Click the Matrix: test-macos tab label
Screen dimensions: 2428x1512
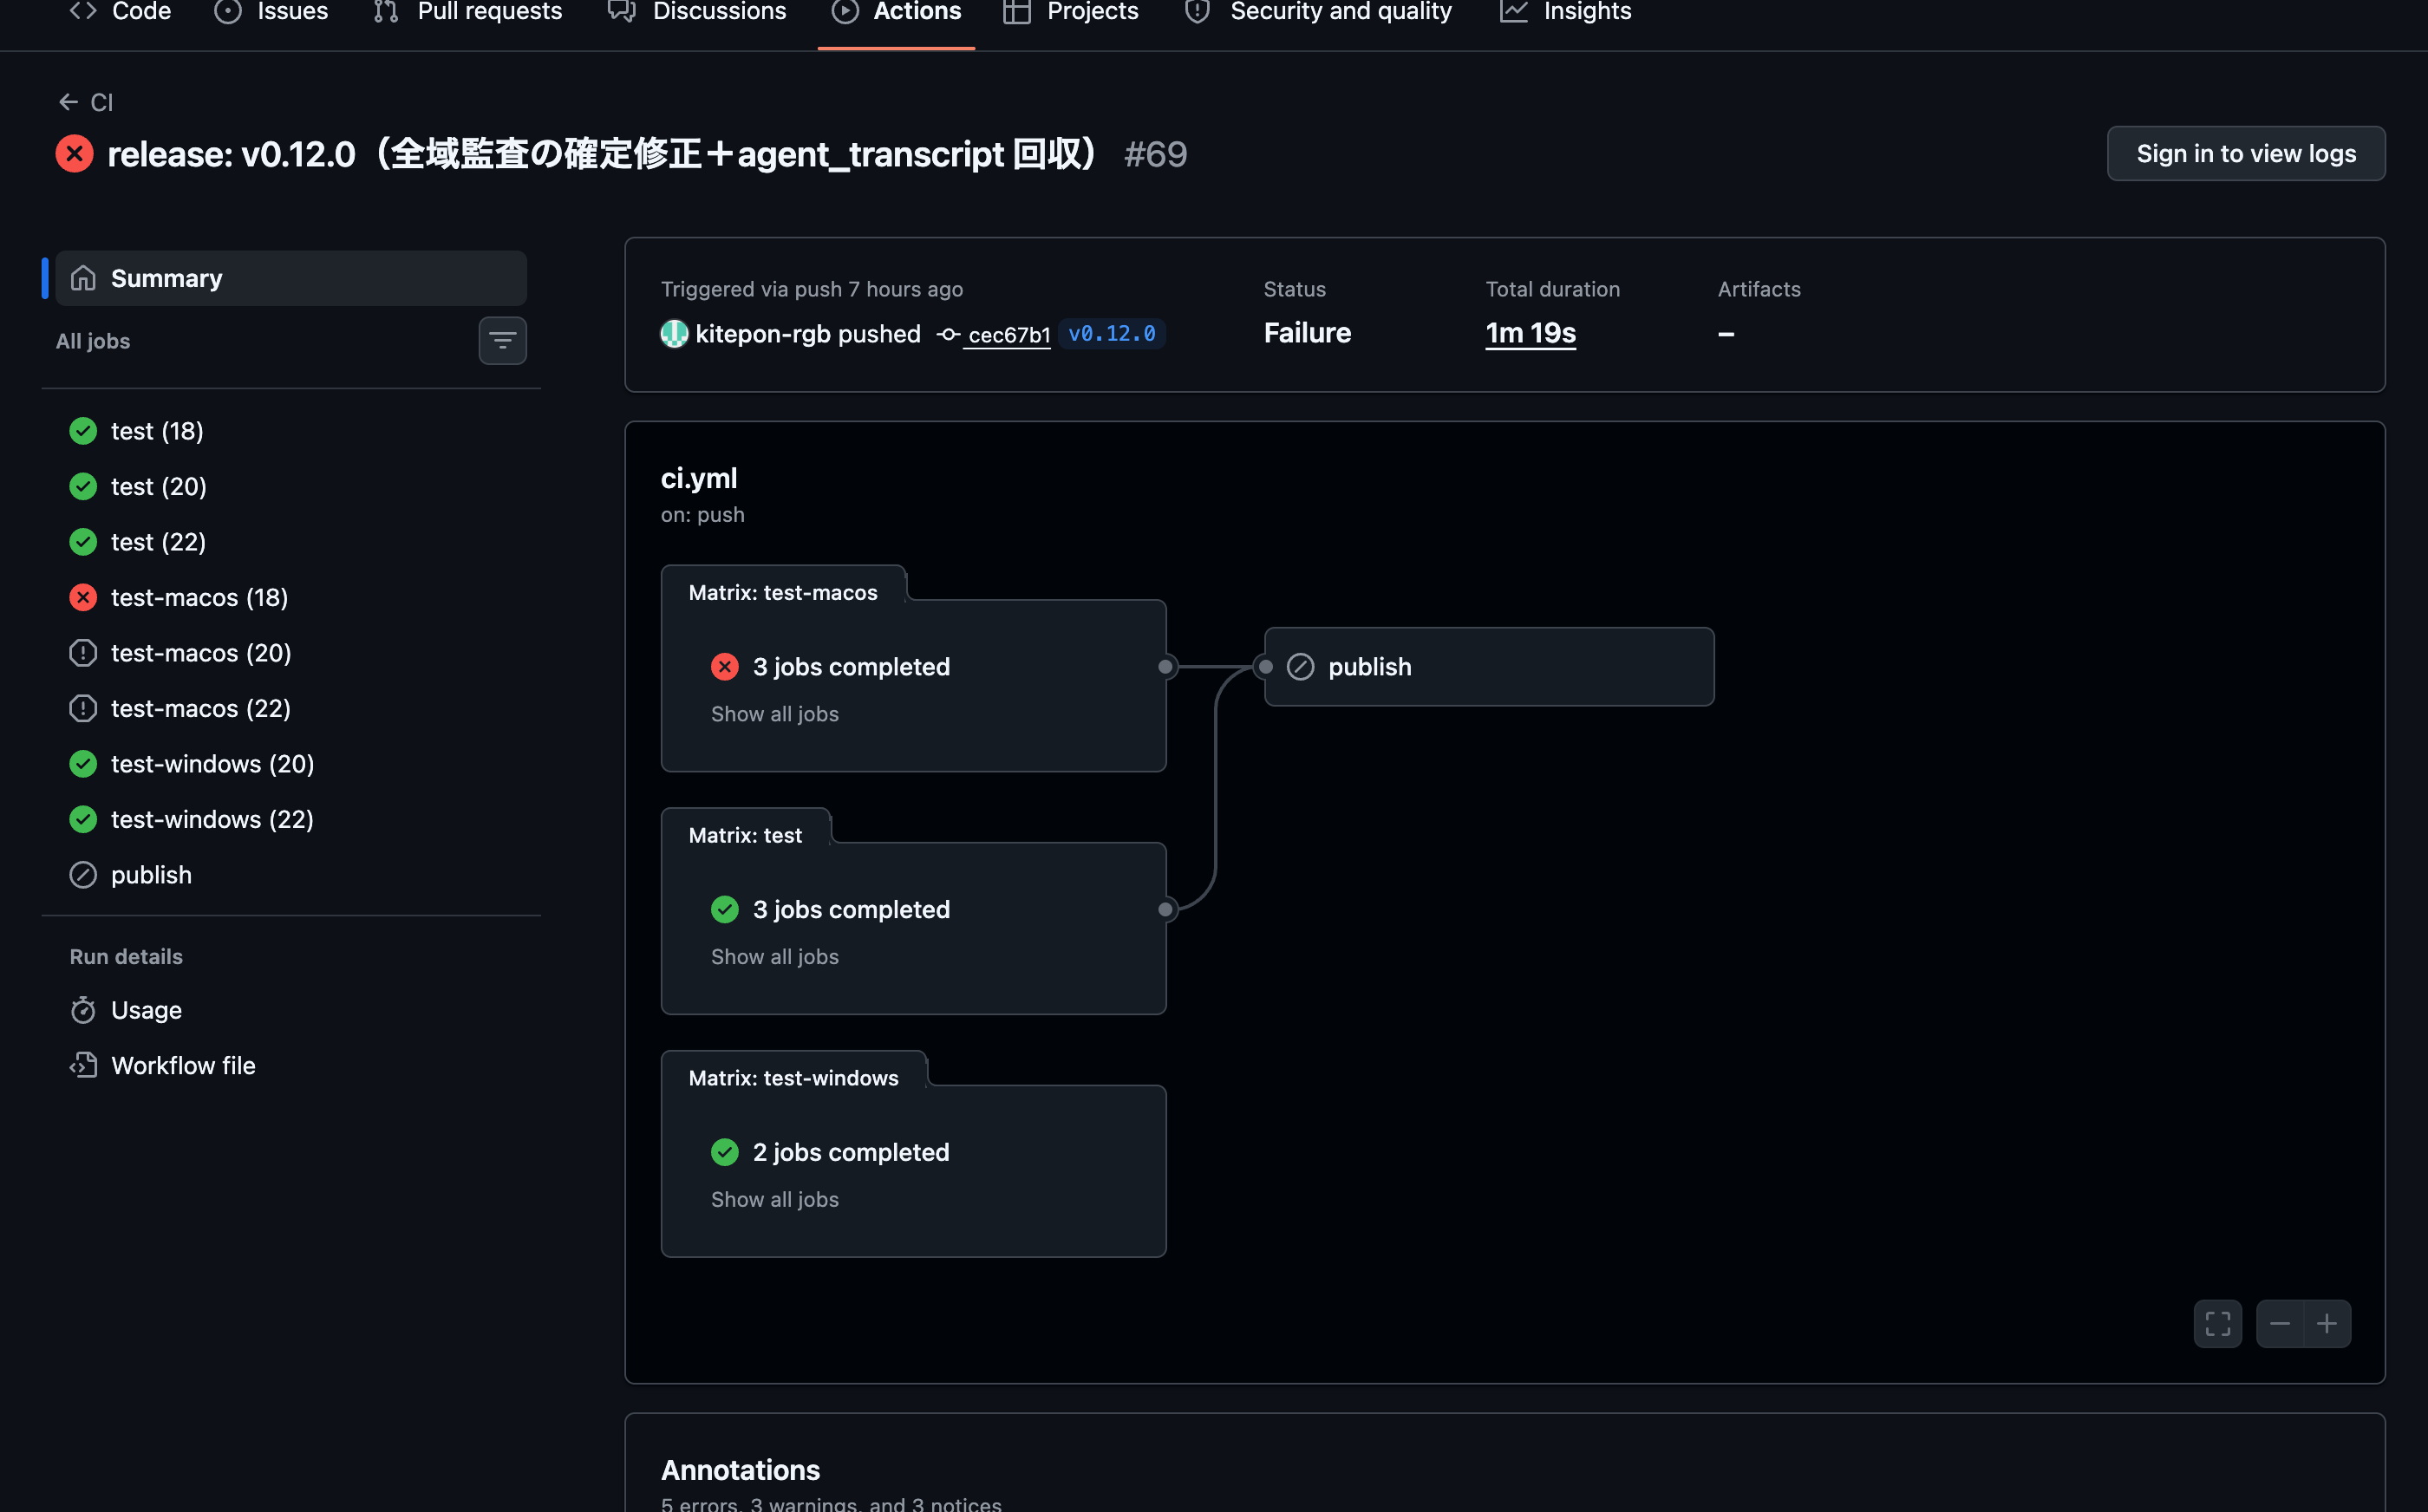[782, 593]
